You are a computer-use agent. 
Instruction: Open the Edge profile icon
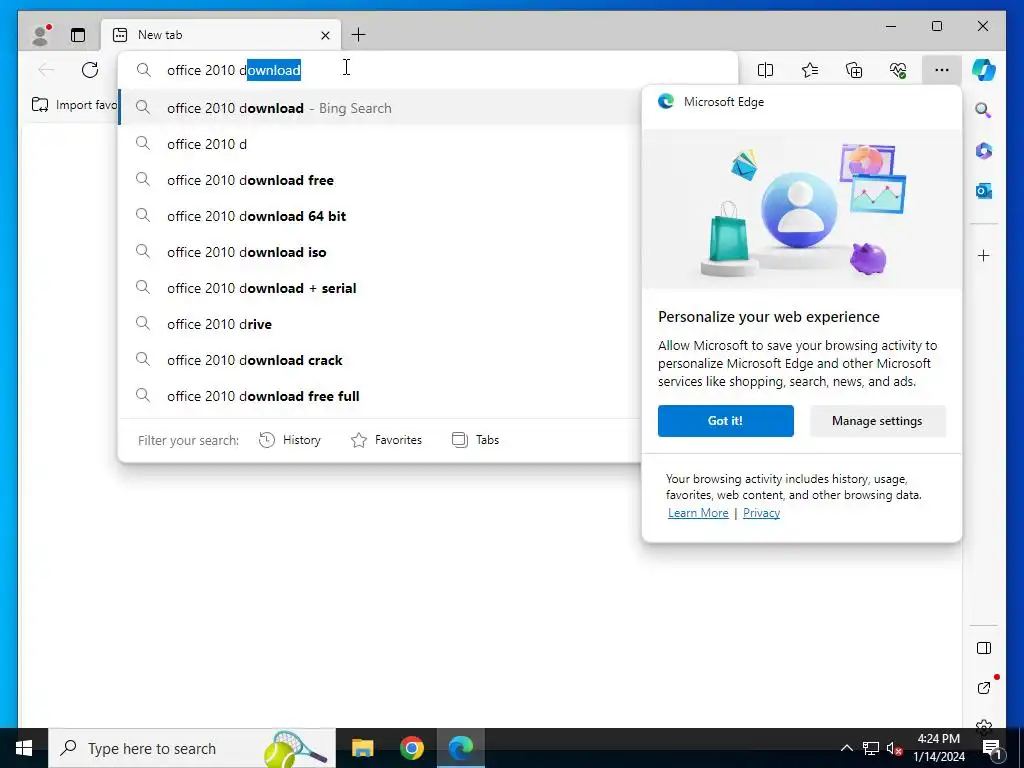(x=42, y=35)
